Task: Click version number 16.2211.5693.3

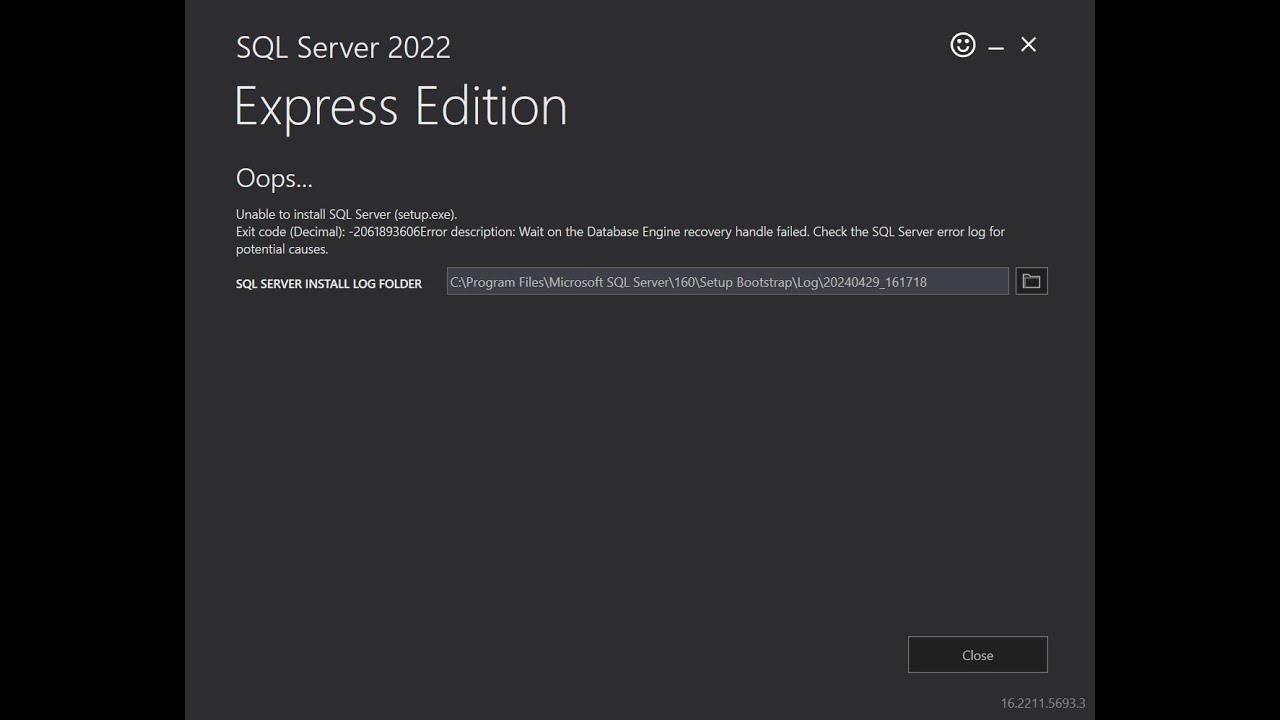Action: click(x=1043, y=703)
